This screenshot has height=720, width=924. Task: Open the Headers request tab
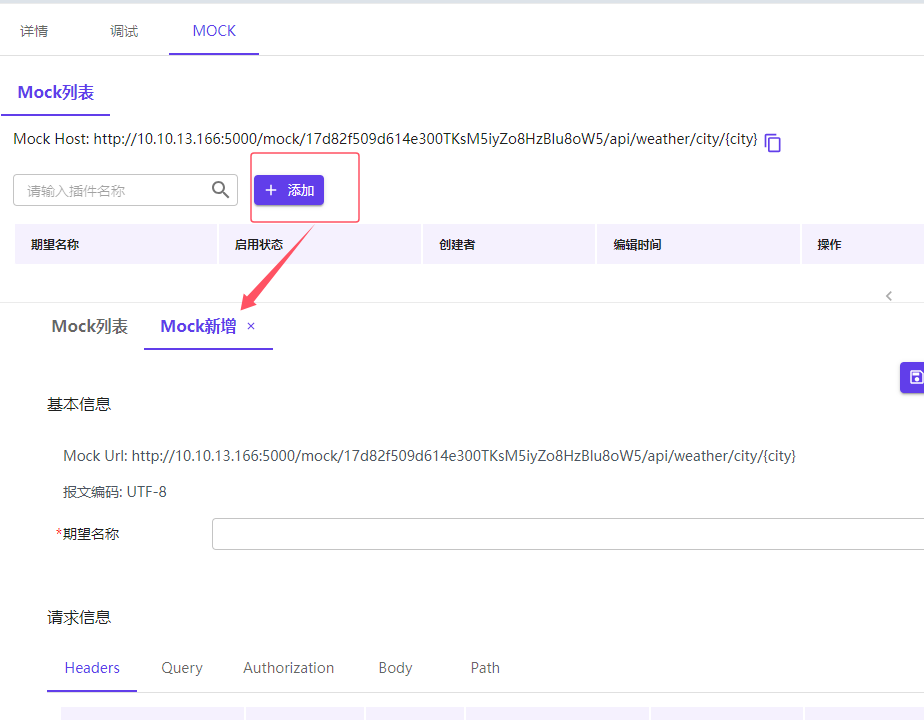(92, 668)
